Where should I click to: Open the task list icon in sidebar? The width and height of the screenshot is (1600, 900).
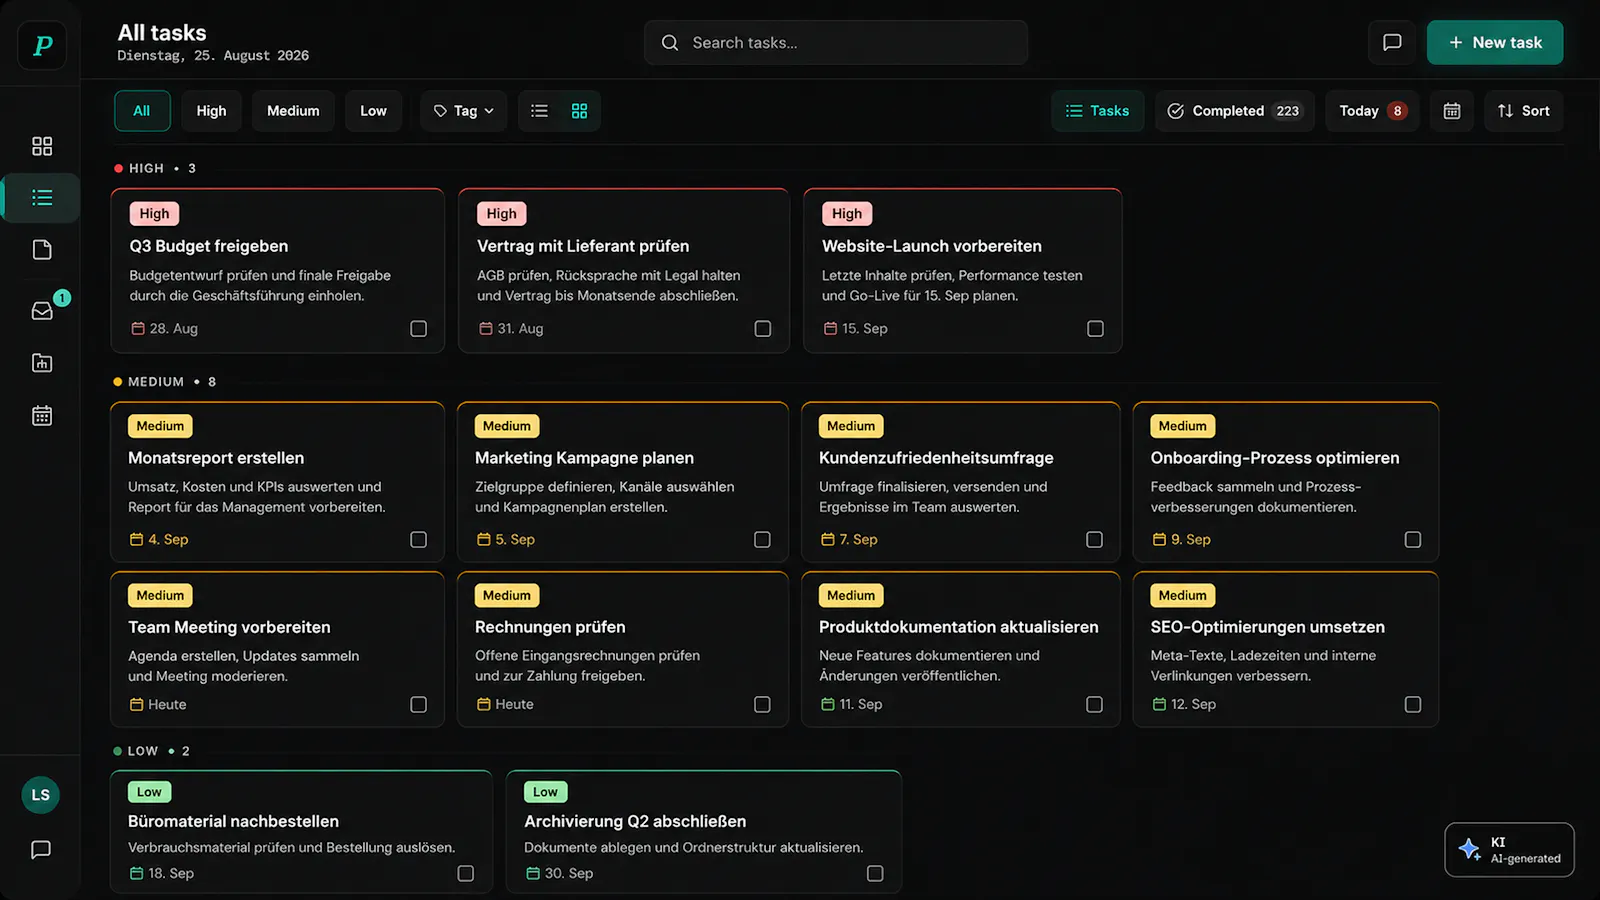click(x=42, y=198)
